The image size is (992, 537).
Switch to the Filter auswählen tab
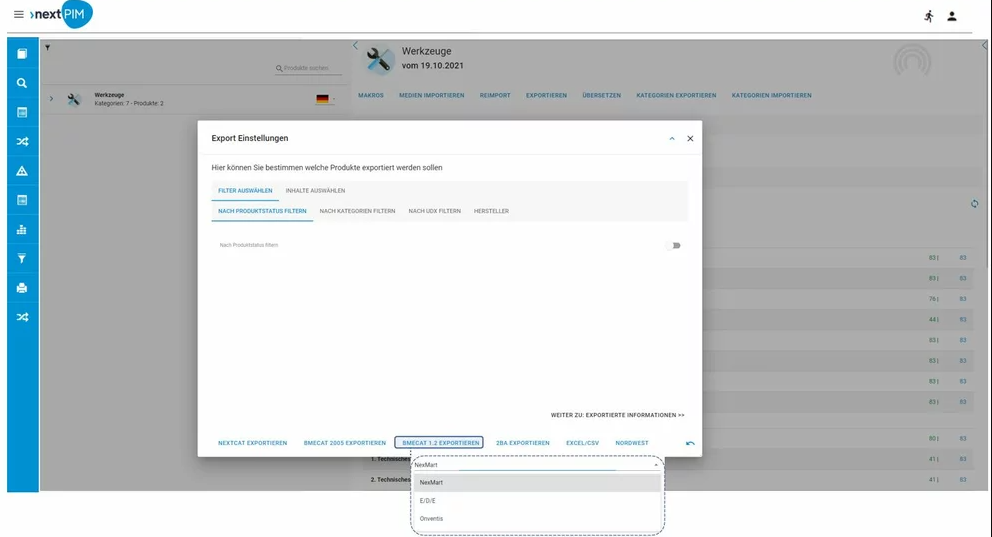pyautogui.click(x=245, y=190)
